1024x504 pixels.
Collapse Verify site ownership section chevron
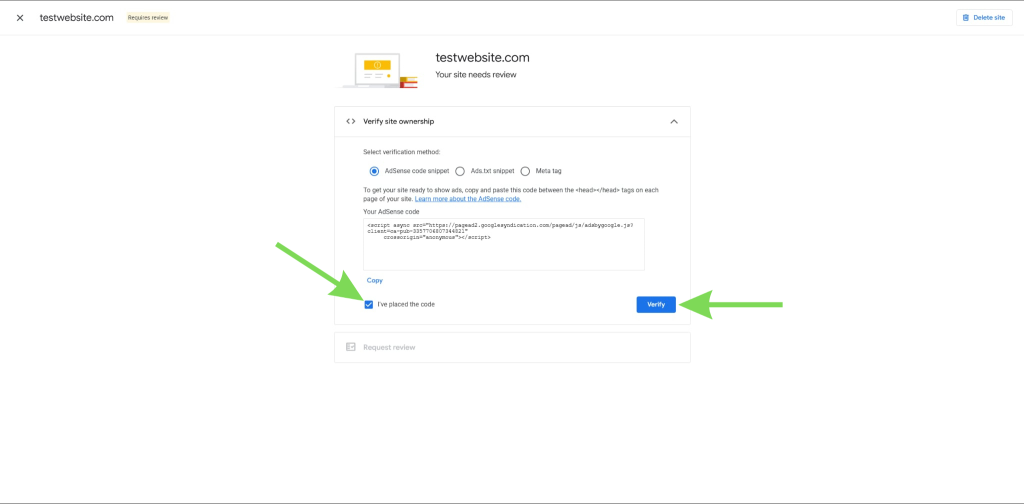pyautogui.click(x=674, y=121)
